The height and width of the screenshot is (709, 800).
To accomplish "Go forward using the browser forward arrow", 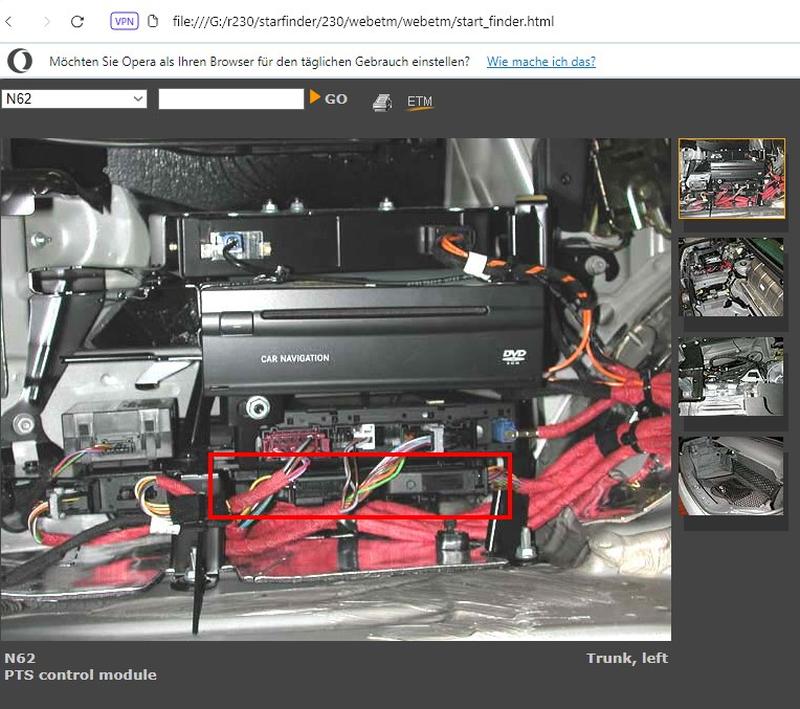I will (x=47, y=21).
